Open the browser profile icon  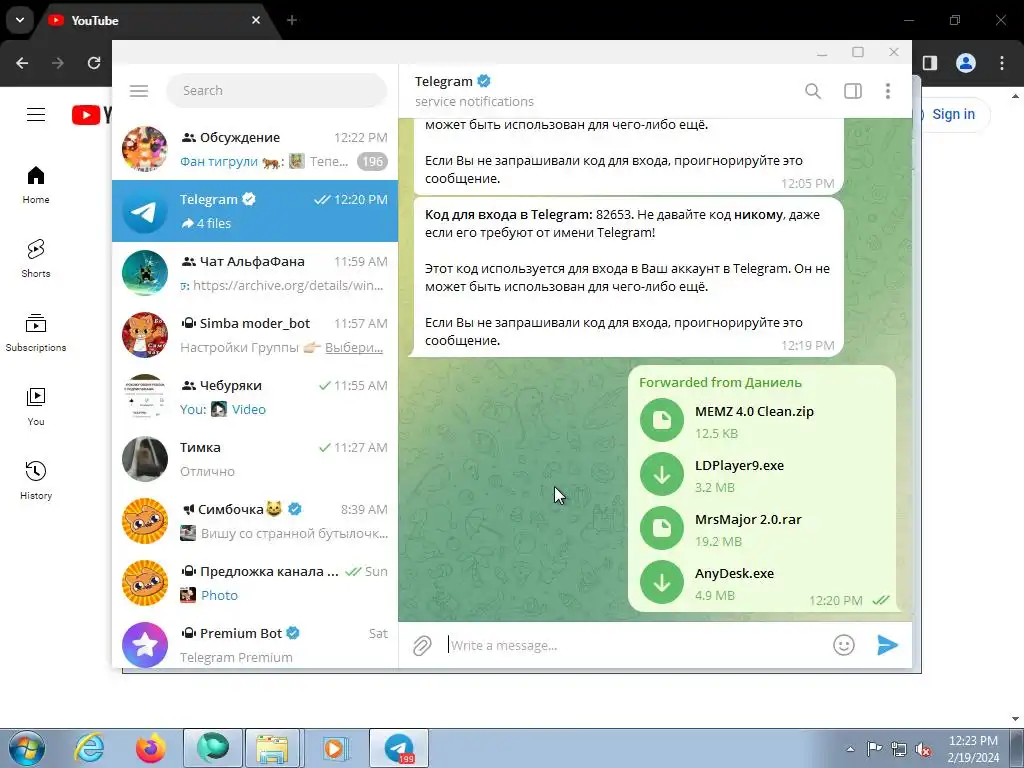[x=966, y=63]
